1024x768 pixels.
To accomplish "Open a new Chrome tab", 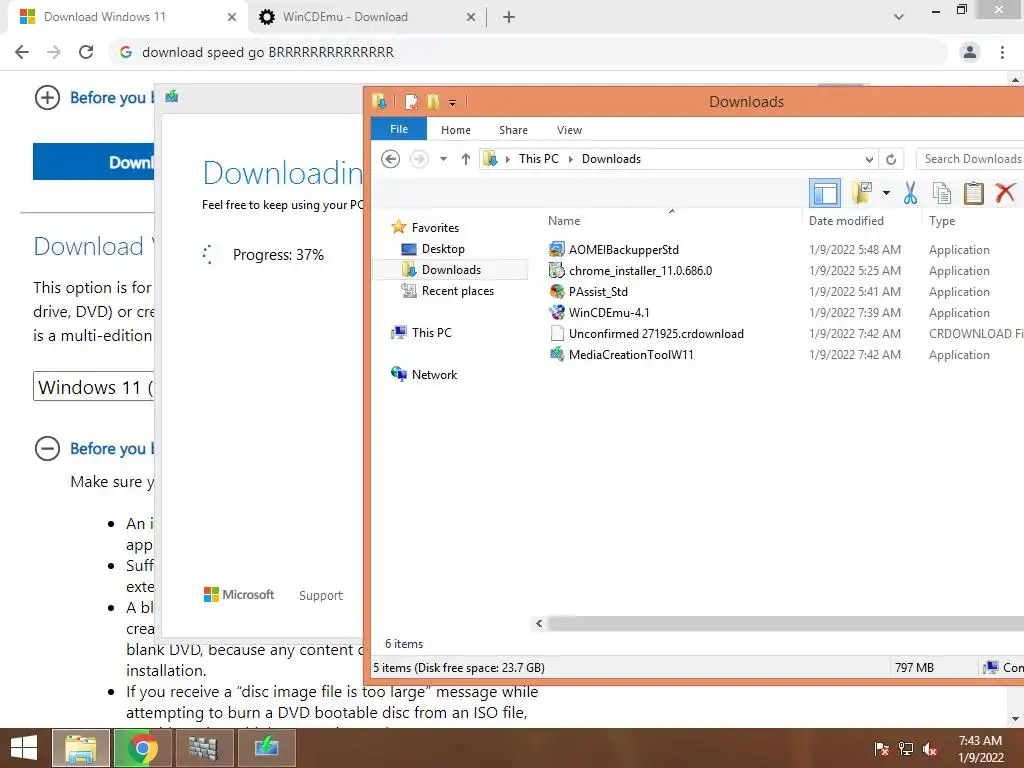I will (x=509, y=17).
